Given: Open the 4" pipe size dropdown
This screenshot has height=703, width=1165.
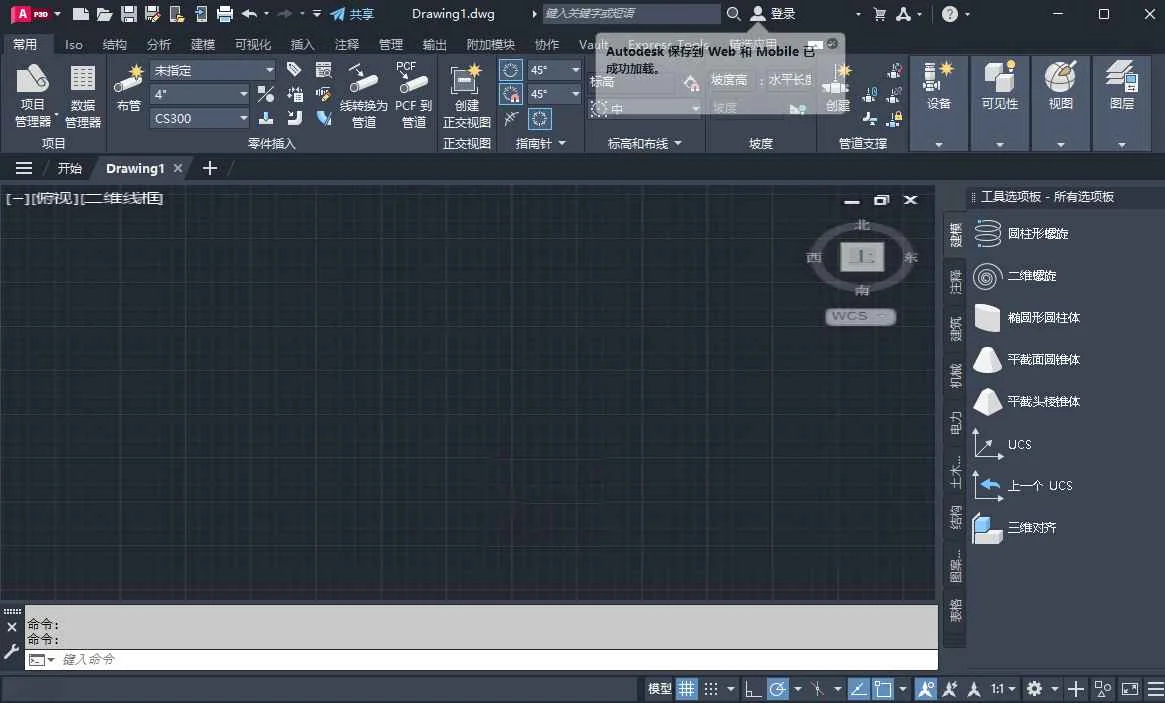Looking at the screenshot, I should (200, 94).
